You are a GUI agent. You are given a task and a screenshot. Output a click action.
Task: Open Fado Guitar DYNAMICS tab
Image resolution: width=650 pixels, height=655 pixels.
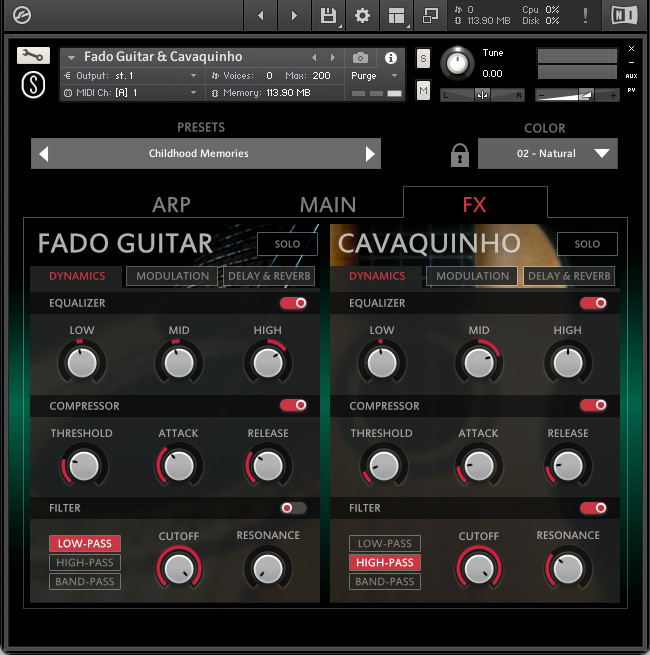point(77,276)
